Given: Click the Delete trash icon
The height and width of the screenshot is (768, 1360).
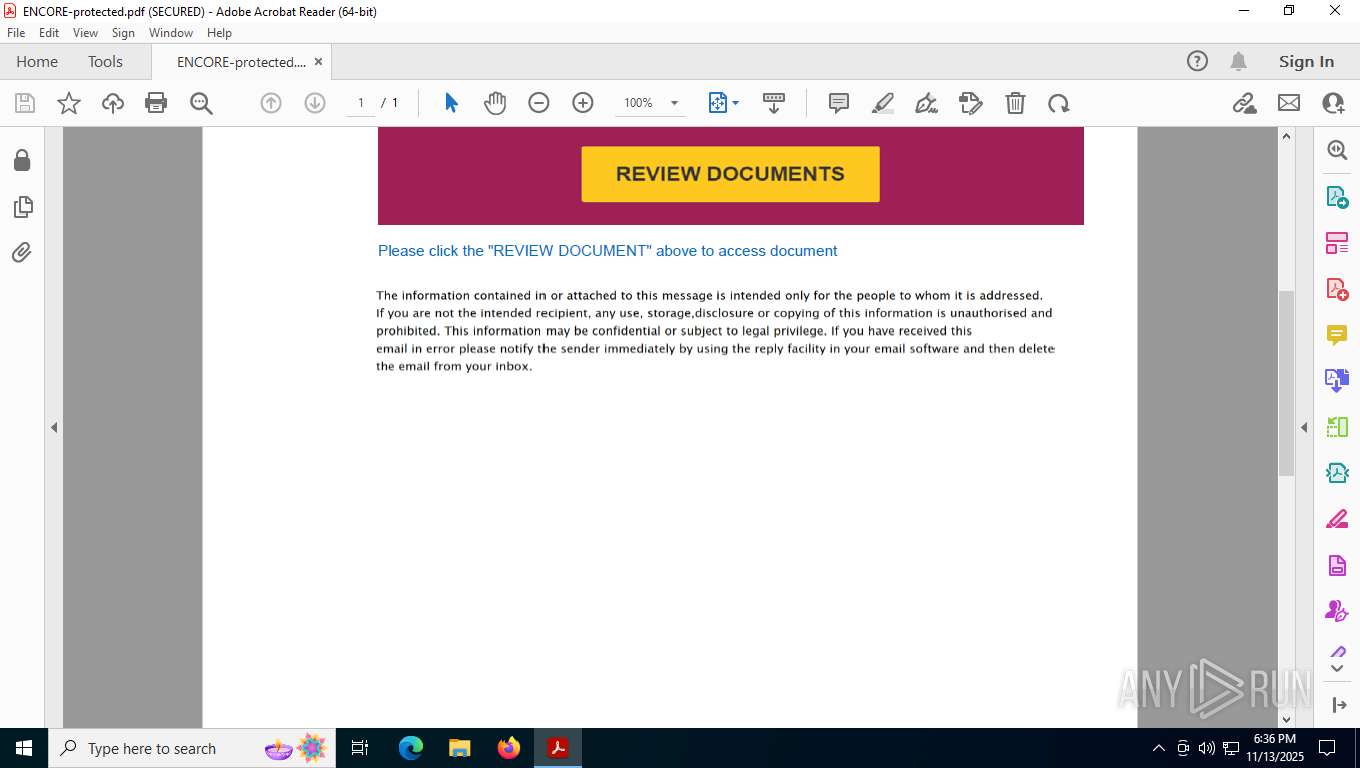Looking at the screenshot, I should pyautogui.click(x=1015, y=103).
